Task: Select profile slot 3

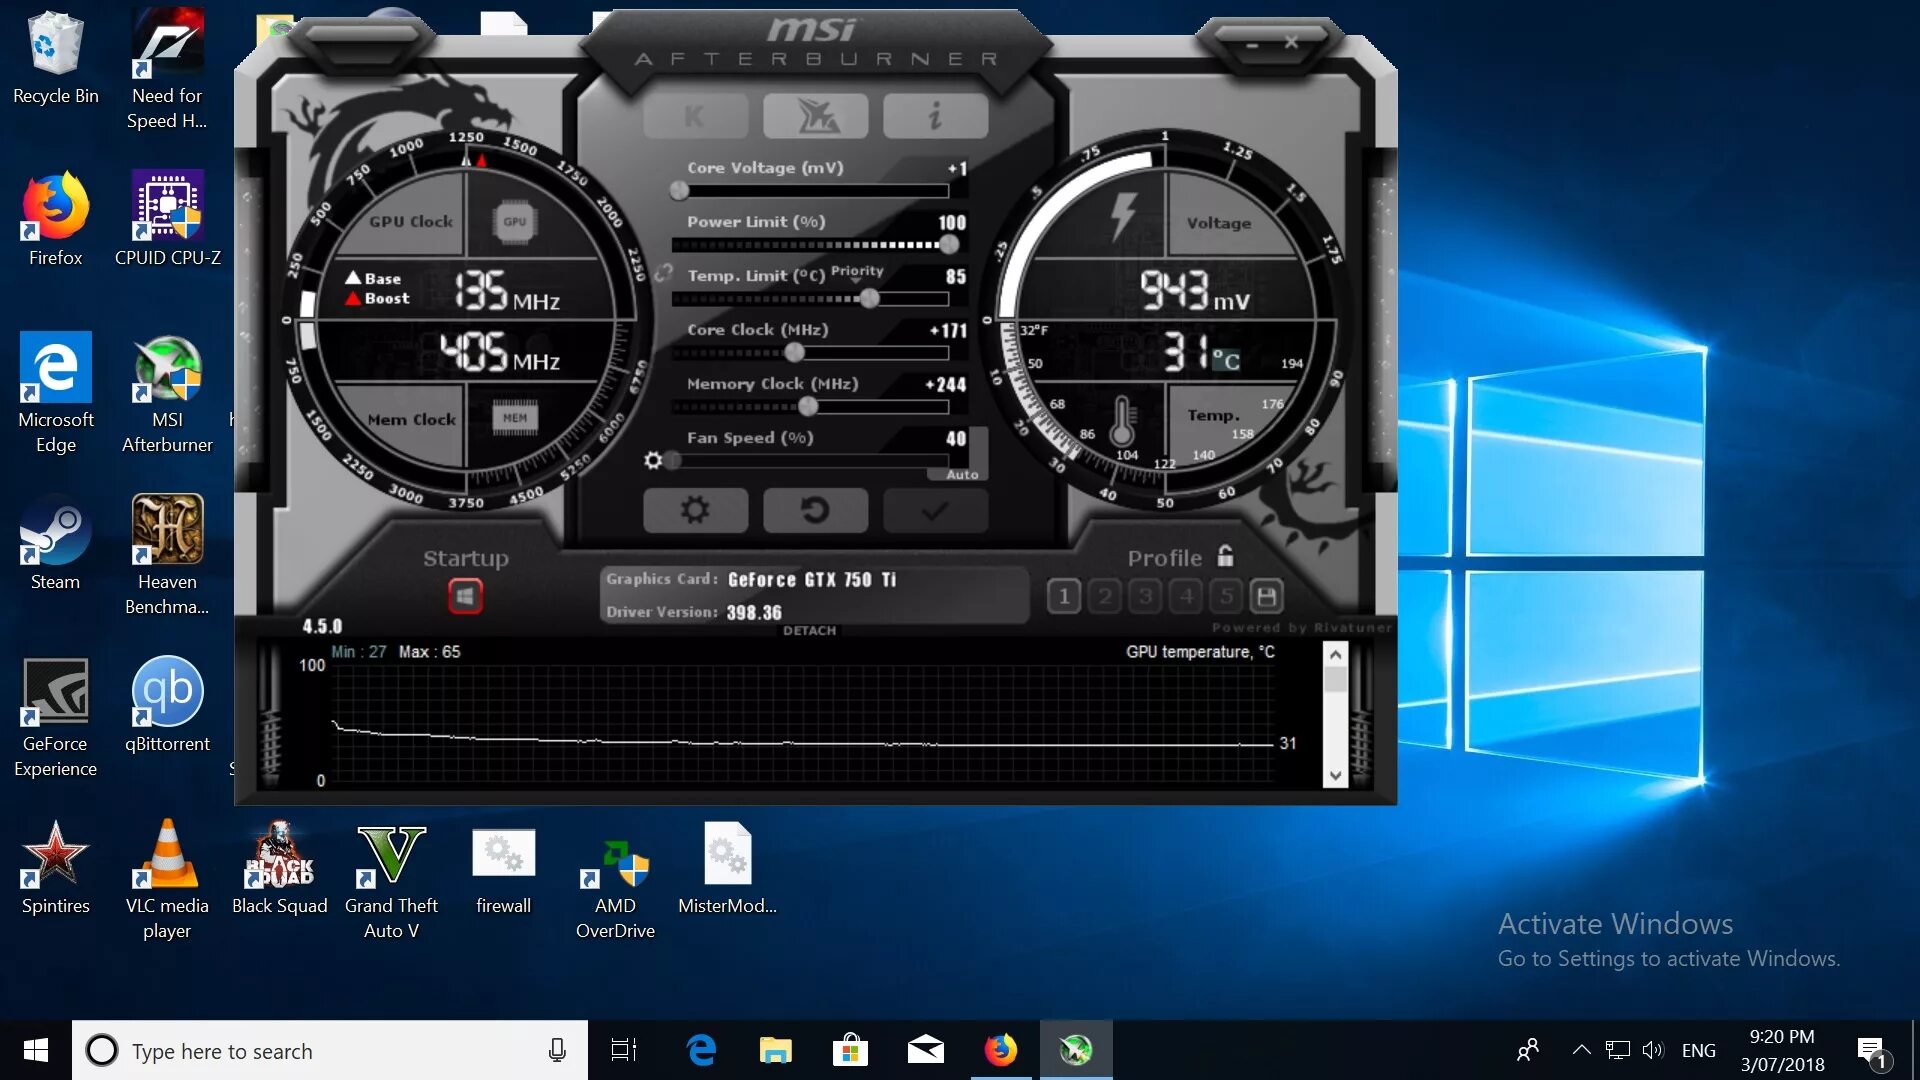Action: pyautogui.click(x=1146, y=597)
